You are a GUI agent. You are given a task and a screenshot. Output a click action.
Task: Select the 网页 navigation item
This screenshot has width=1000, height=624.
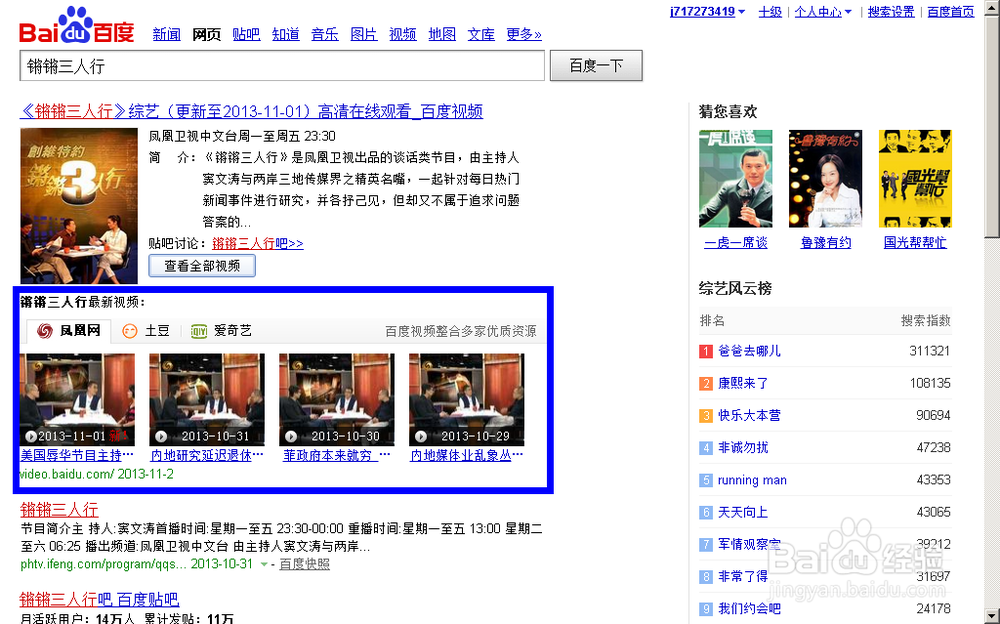[x=207, y=34]
